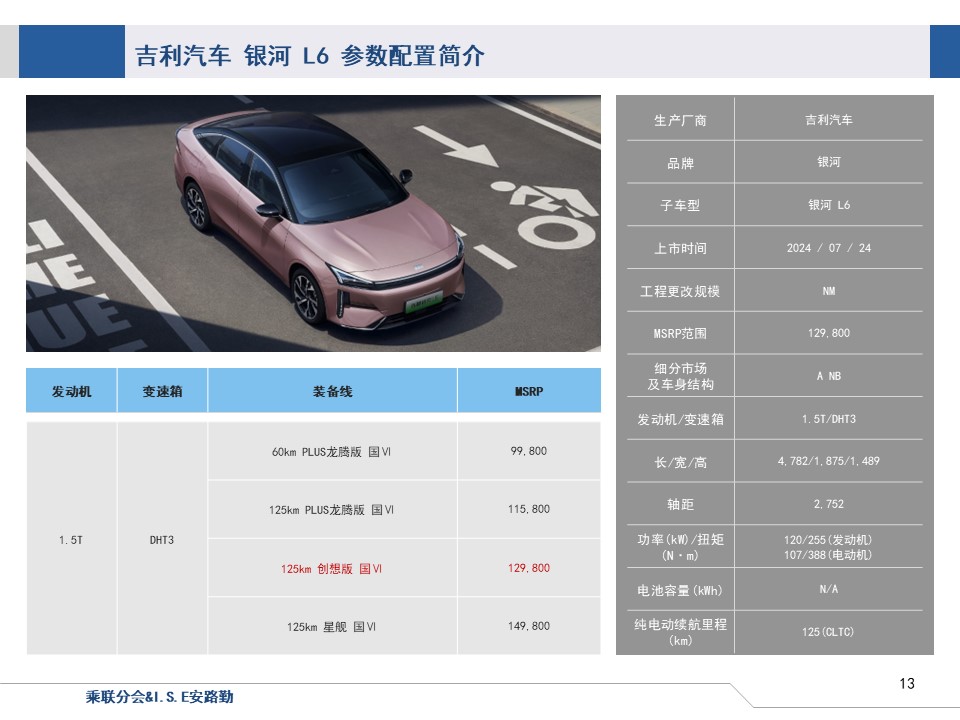Click the "MSRP" blue column header
Image resolution: width=960 pixels, height=720 pixels.
tap(529, 391)
